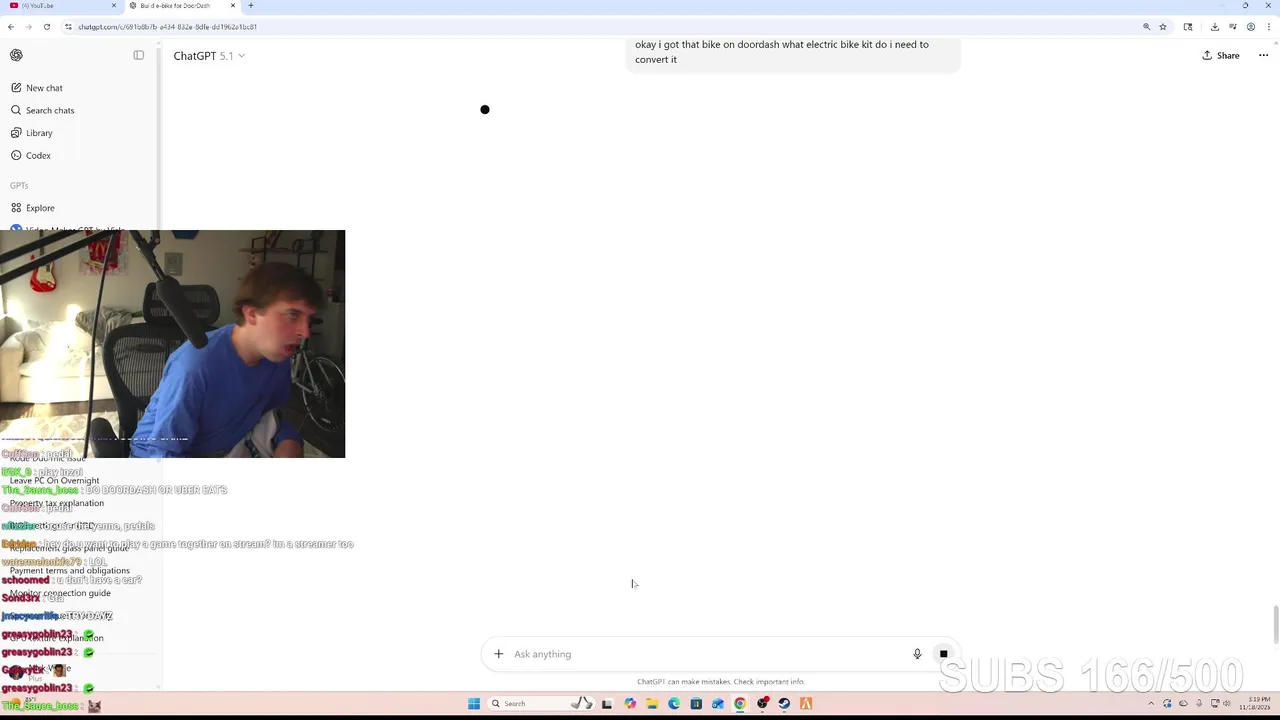Open the Chrome three-dot menu
The width and height of the screenshot is (1280, 720).
tap(1268, 27)
